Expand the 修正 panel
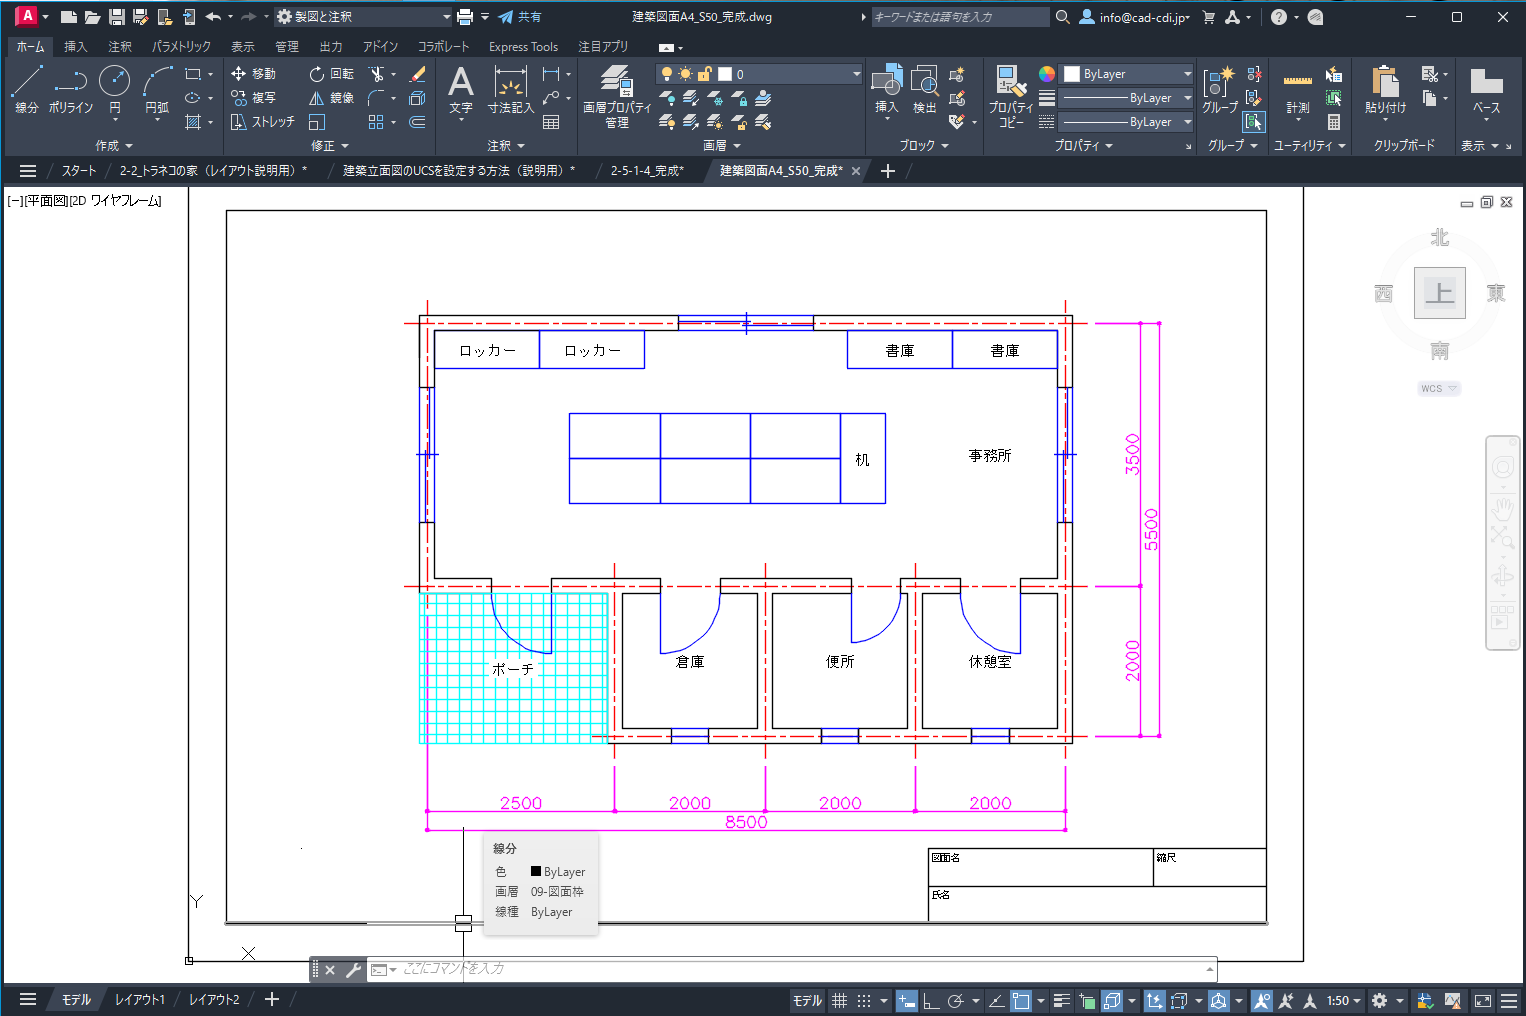Screen dimensions: 1526x1016 (x=330, y=146)
